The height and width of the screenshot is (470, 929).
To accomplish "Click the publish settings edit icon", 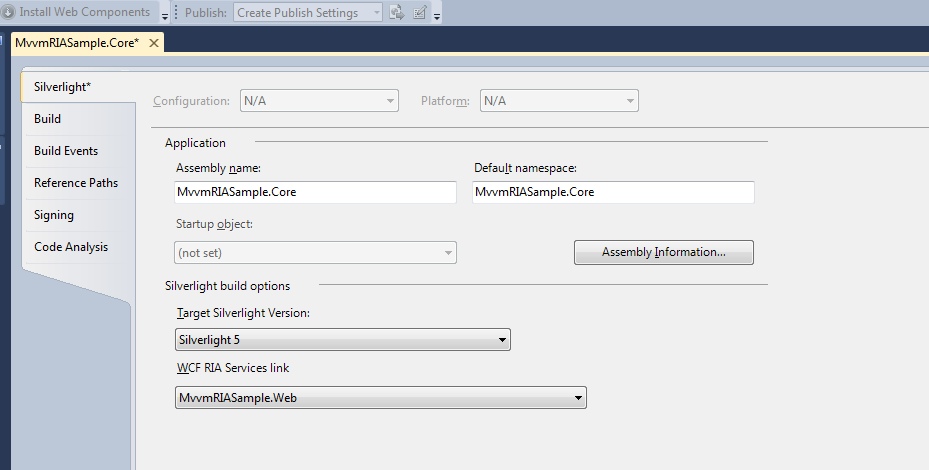I will (420, 12).
